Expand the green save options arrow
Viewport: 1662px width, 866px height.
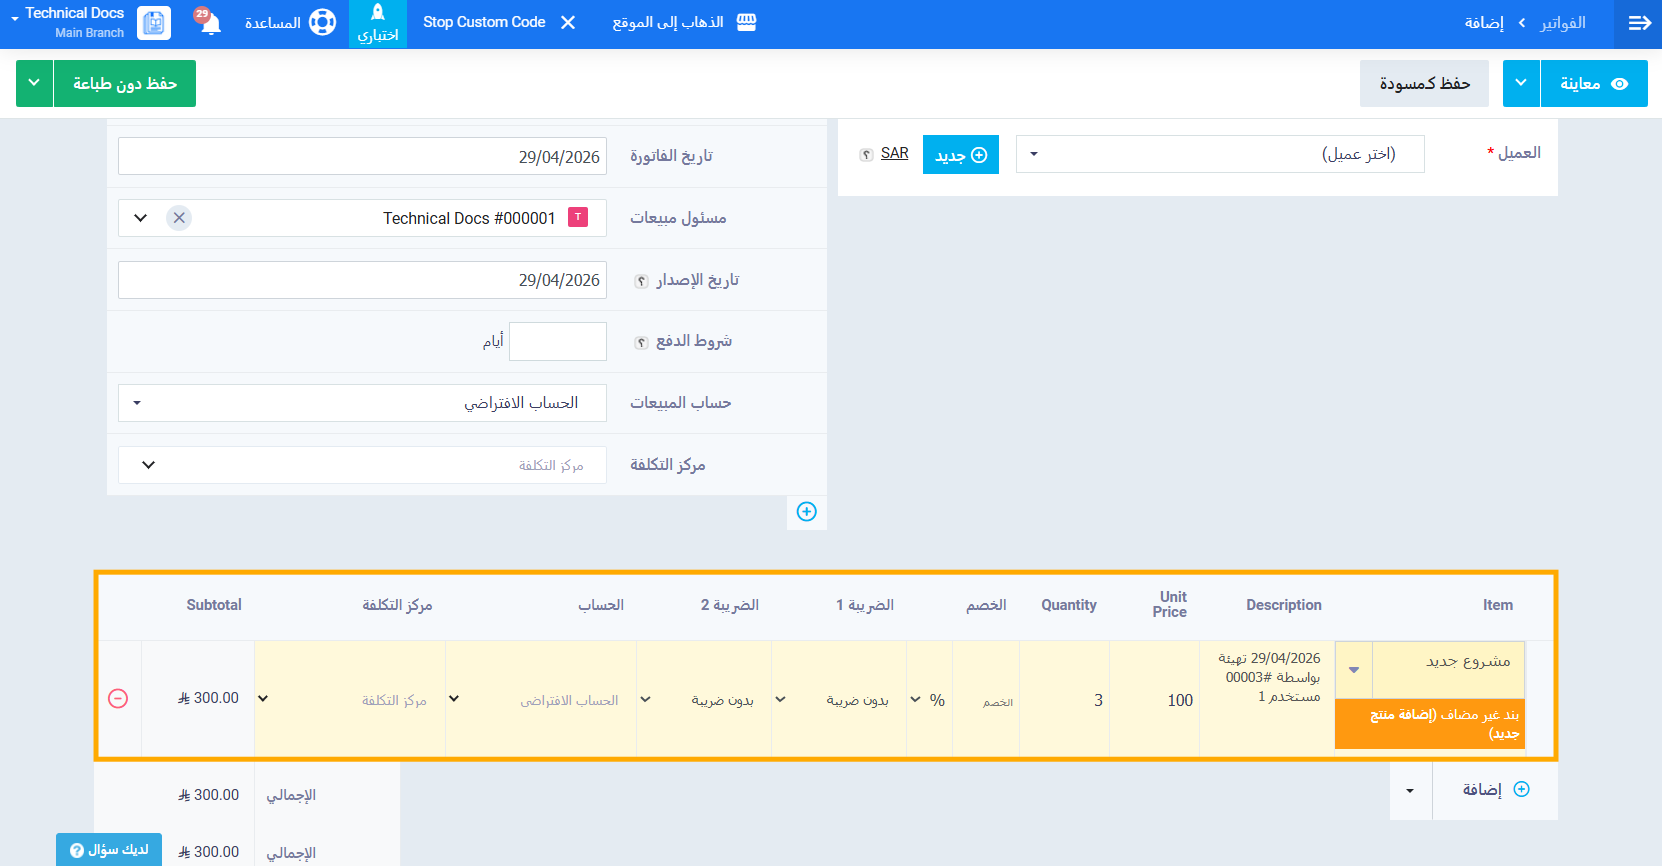point(34,83)
